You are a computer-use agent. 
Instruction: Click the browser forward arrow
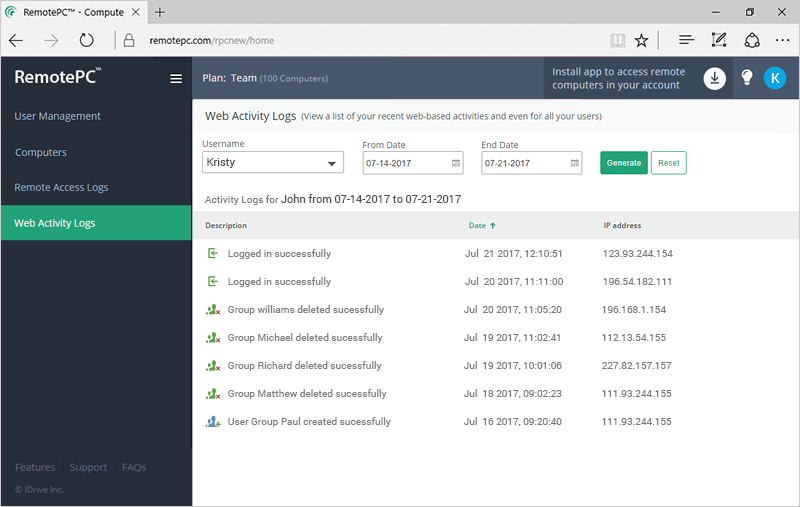click(51, 40)
